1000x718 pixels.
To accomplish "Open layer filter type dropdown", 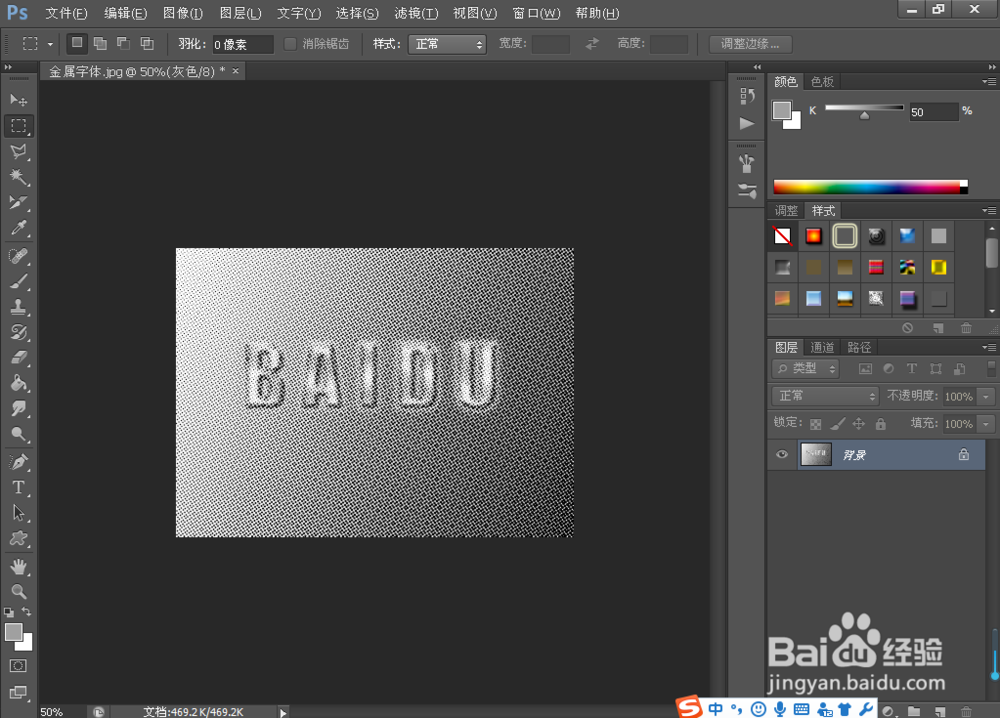I will pyautogui.click(x=805, y=369).
